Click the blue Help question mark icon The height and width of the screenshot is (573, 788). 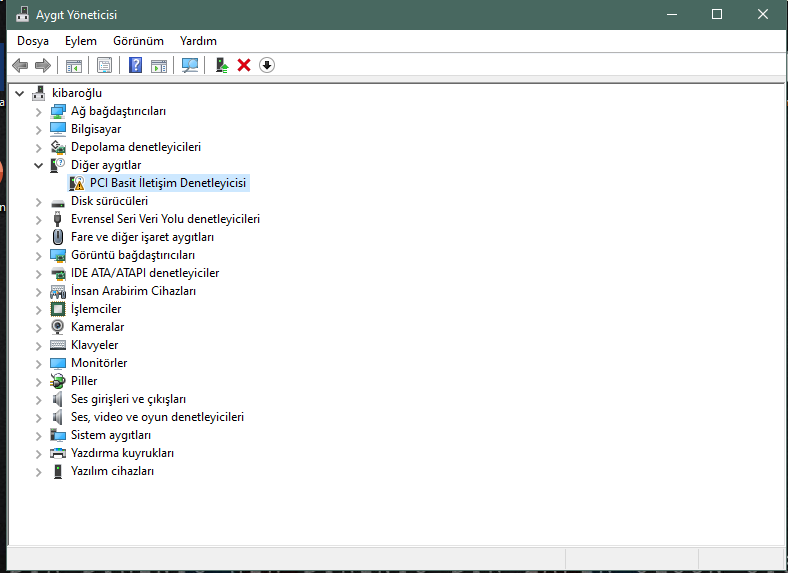[x=136, y=65]
